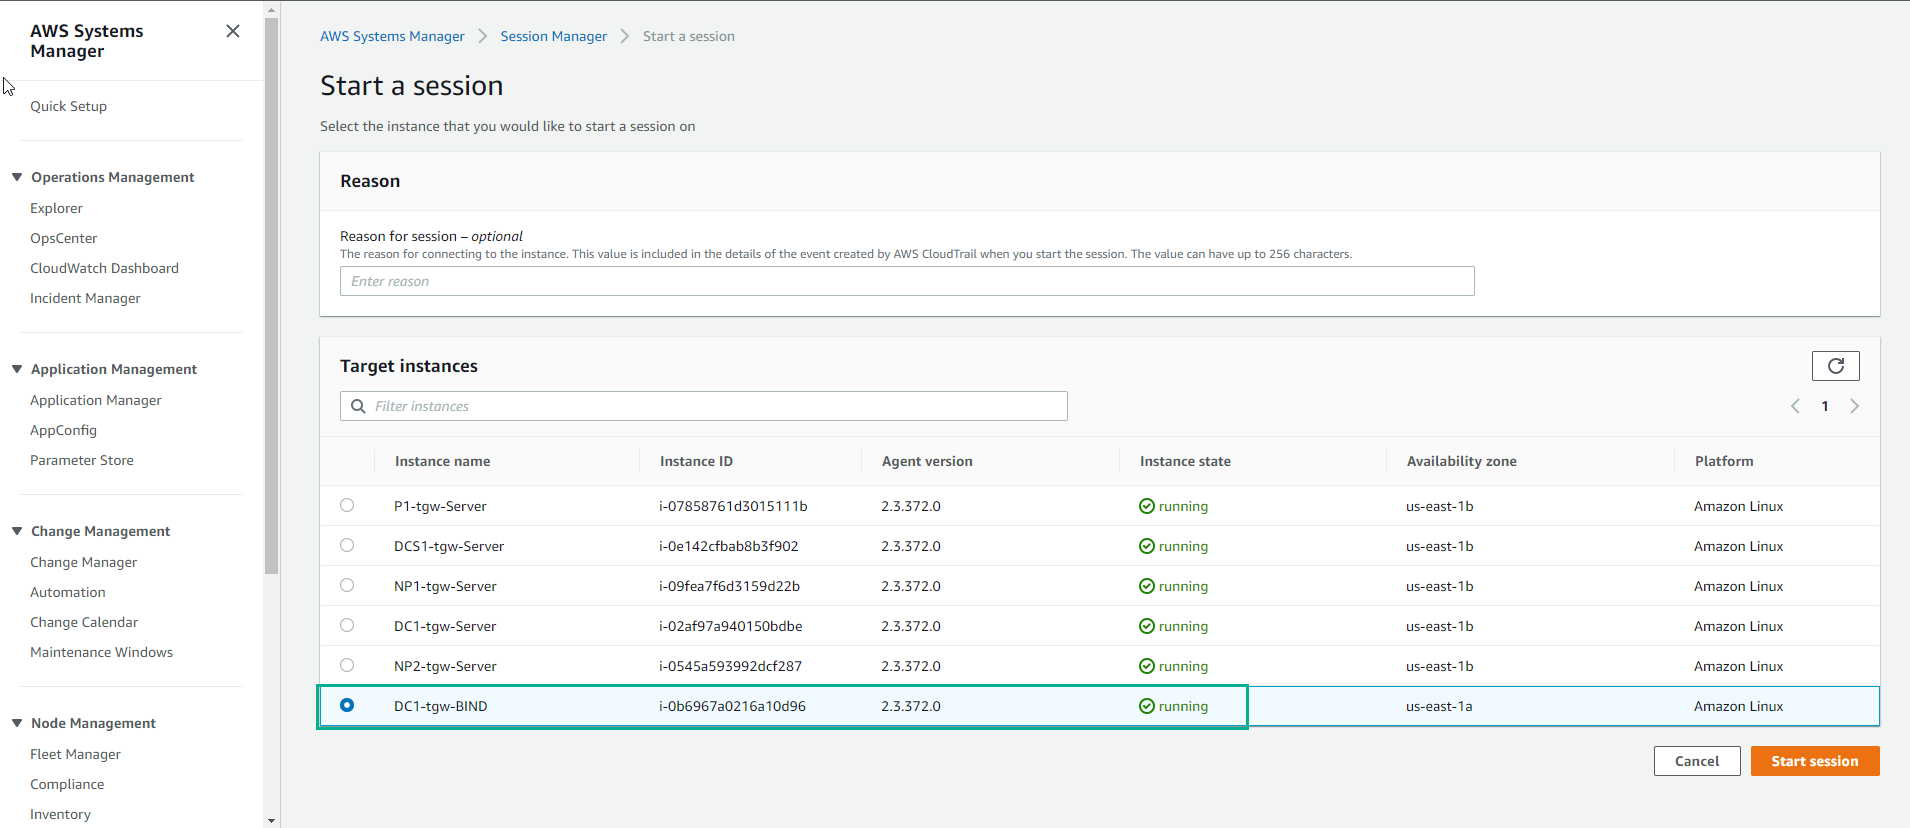The height and width of the screenshot is (828, 1910).
Task: Select the DC1-tgw-BIND radio button
Action: click(347, 705)
